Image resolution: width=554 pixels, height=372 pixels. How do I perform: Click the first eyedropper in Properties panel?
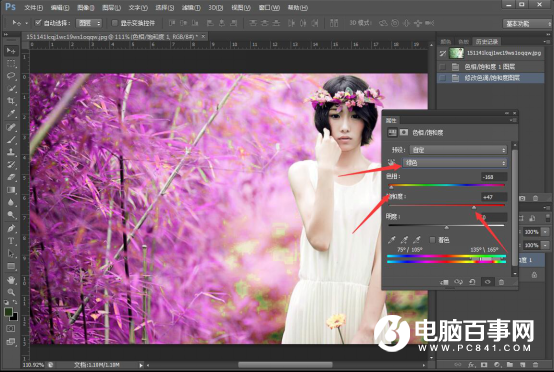click(391, 240)
